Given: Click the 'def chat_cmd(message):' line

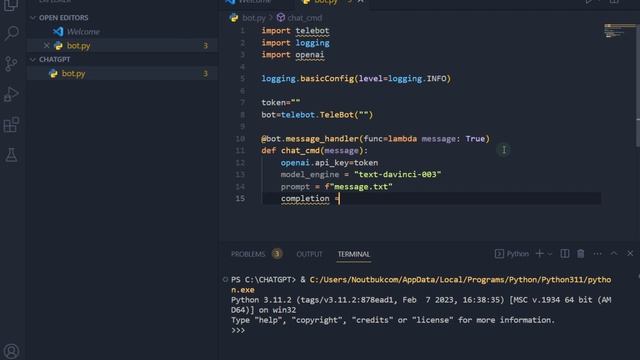Looking at the screenshot, I should (314, 151).
